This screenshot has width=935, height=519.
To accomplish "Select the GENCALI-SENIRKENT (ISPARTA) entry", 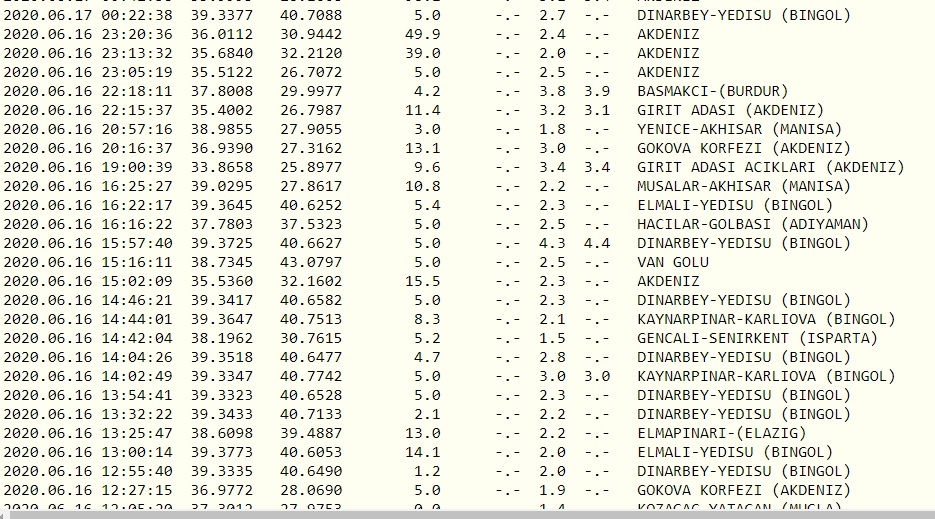I will pos(757,338).
